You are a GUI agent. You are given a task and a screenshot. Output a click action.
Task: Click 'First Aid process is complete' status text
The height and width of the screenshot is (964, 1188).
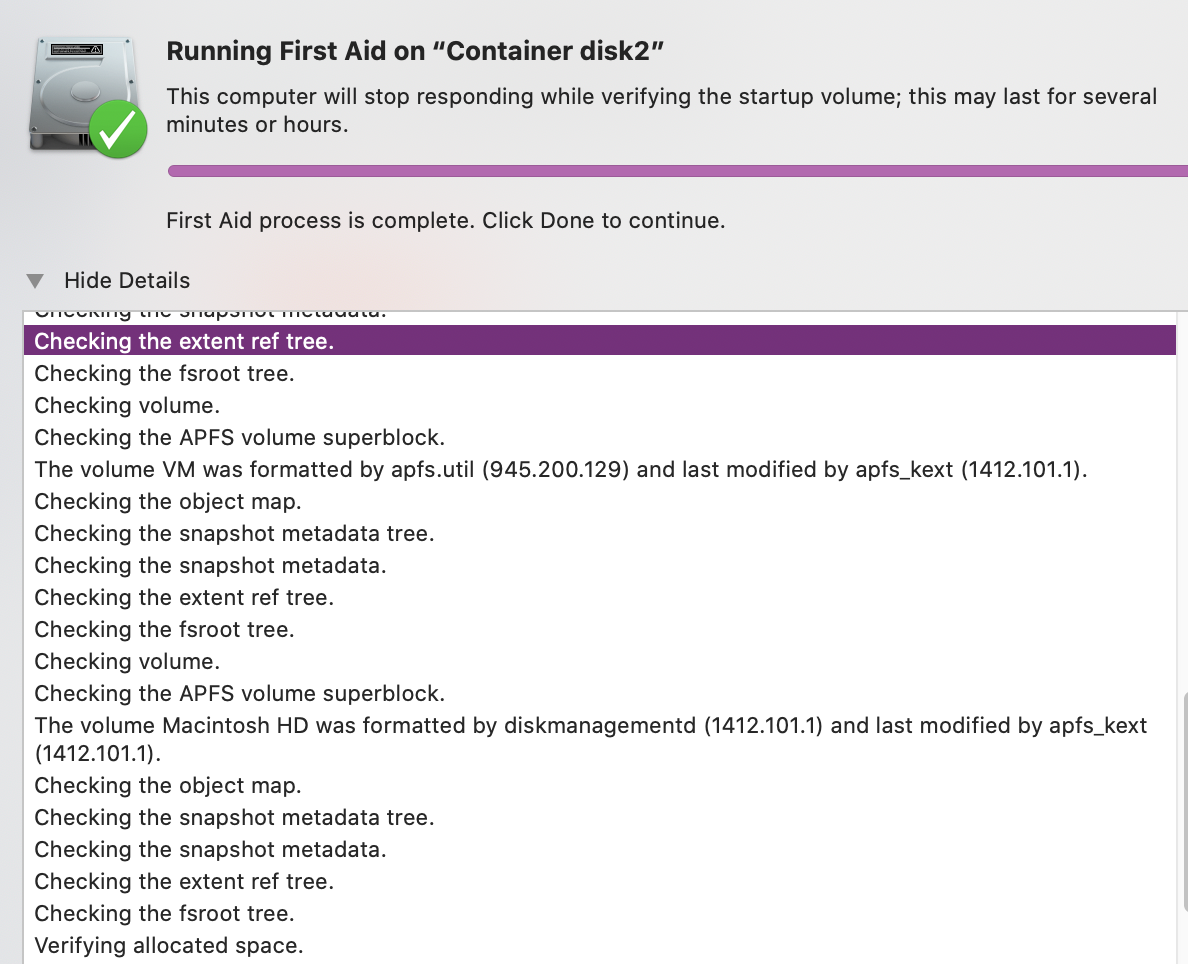(x=446, y=221)
